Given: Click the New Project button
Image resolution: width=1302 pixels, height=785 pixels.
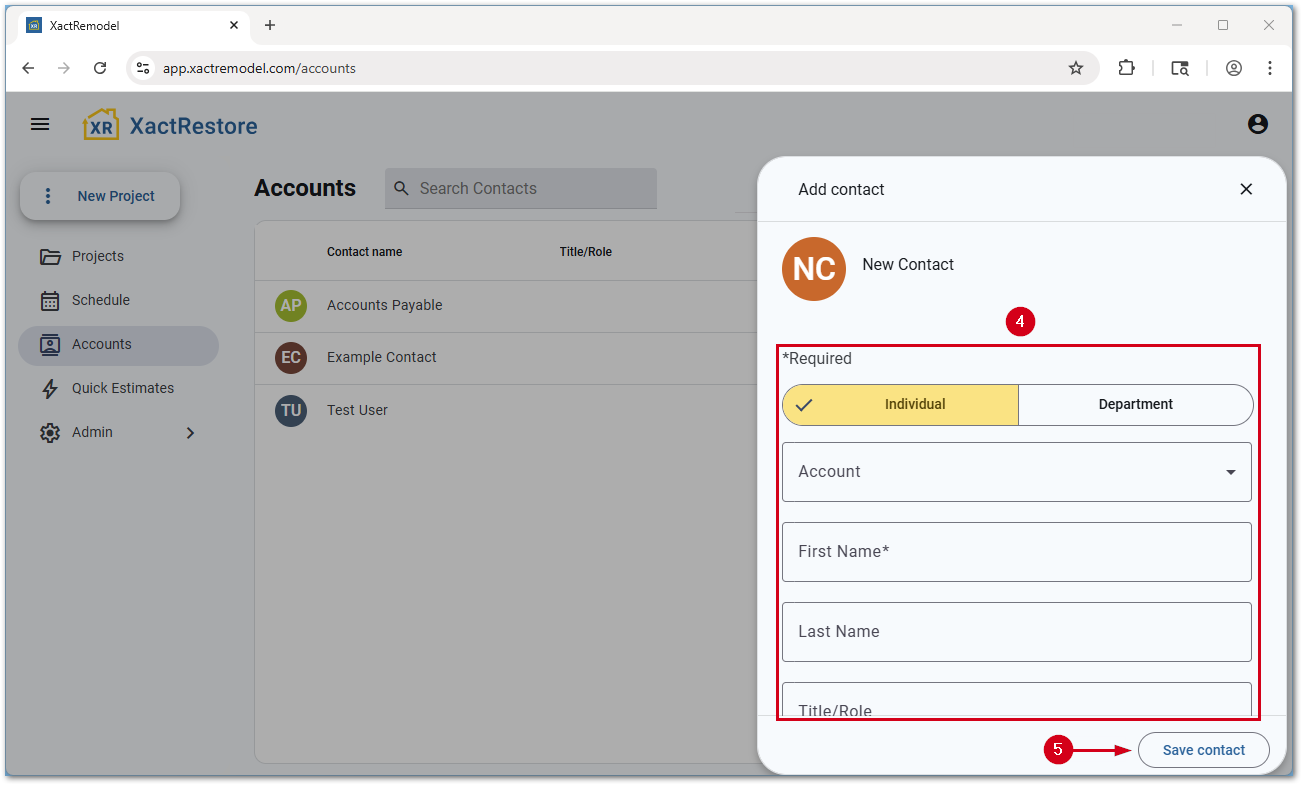Looking at the screenshot, I should (x=100, y=196).
